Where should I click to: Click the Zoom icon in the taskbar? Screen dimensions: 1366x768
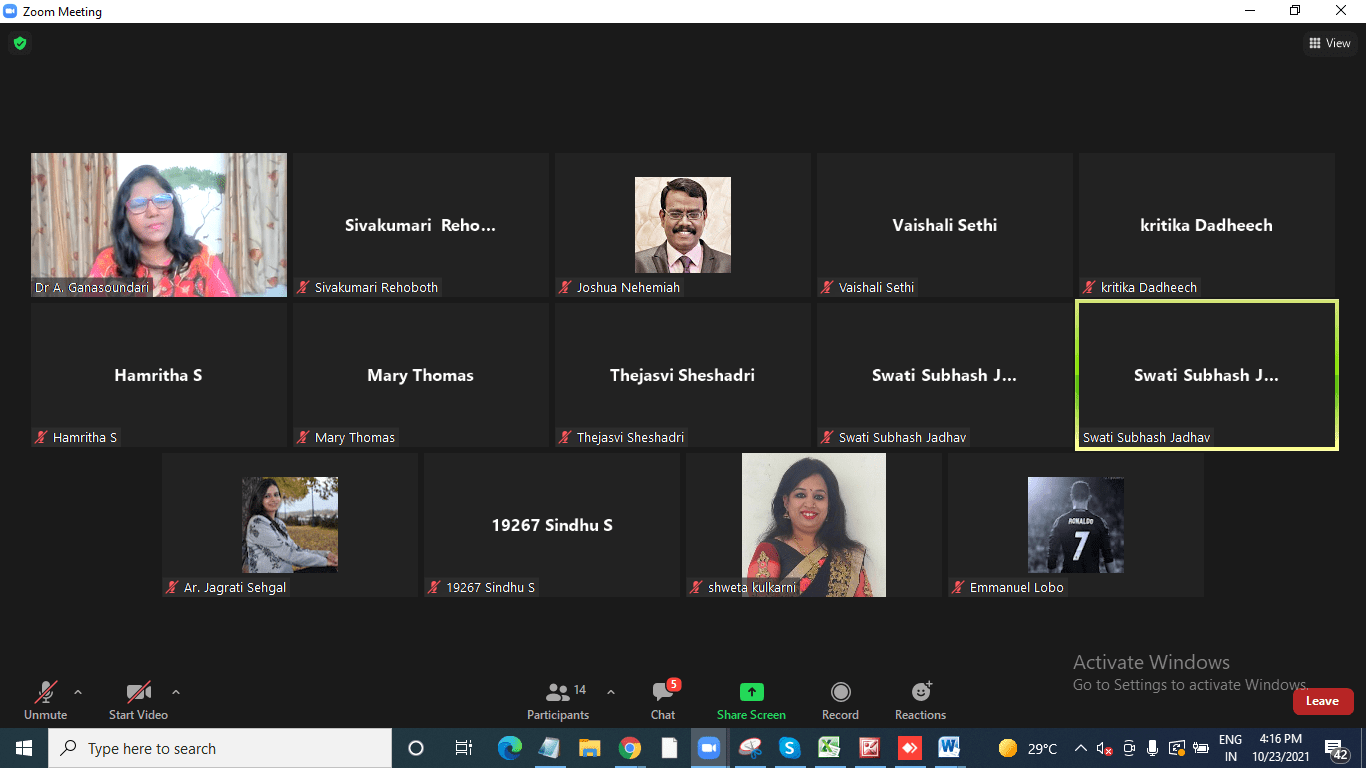tap(709, 748)
